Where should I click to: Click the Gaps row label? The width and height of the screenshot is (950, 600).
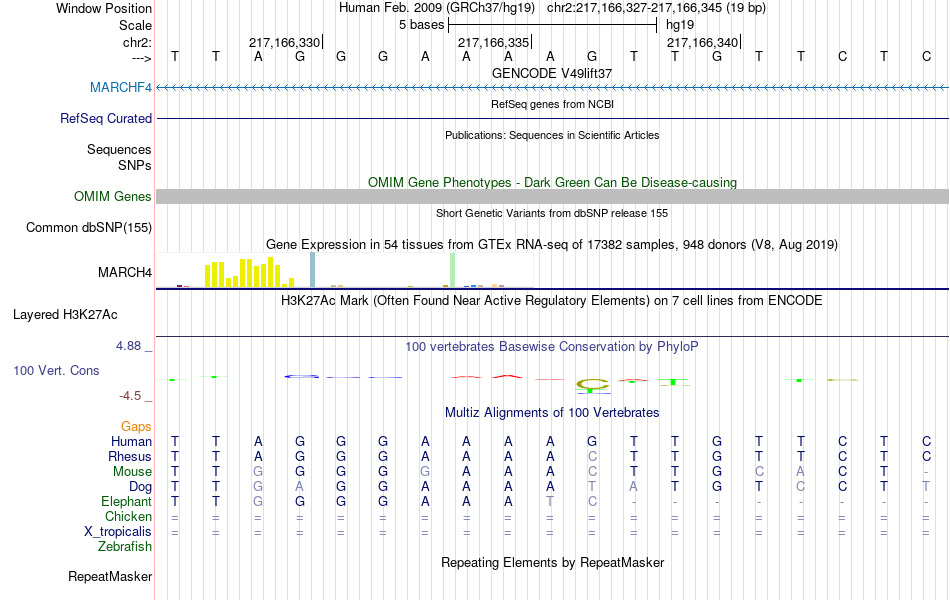click(x=136, y=427)
